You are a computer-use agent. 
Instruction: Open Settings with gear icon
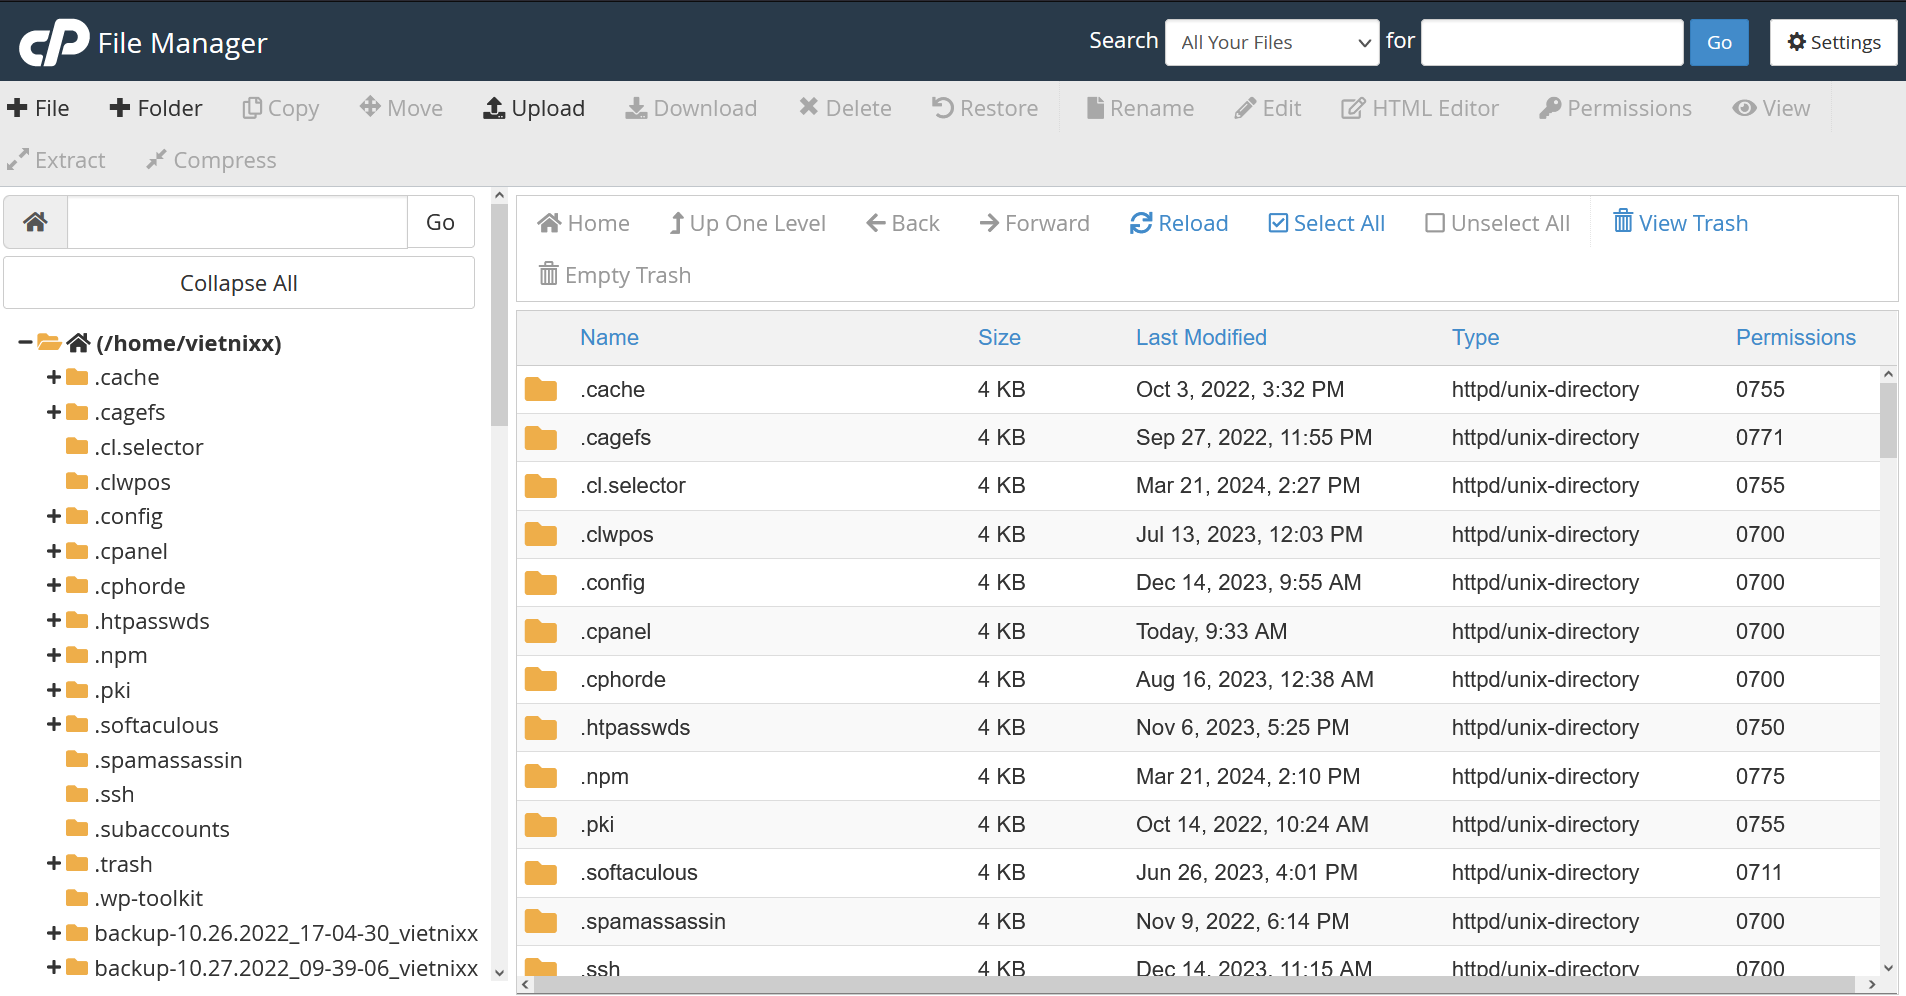click(1796, 42)
